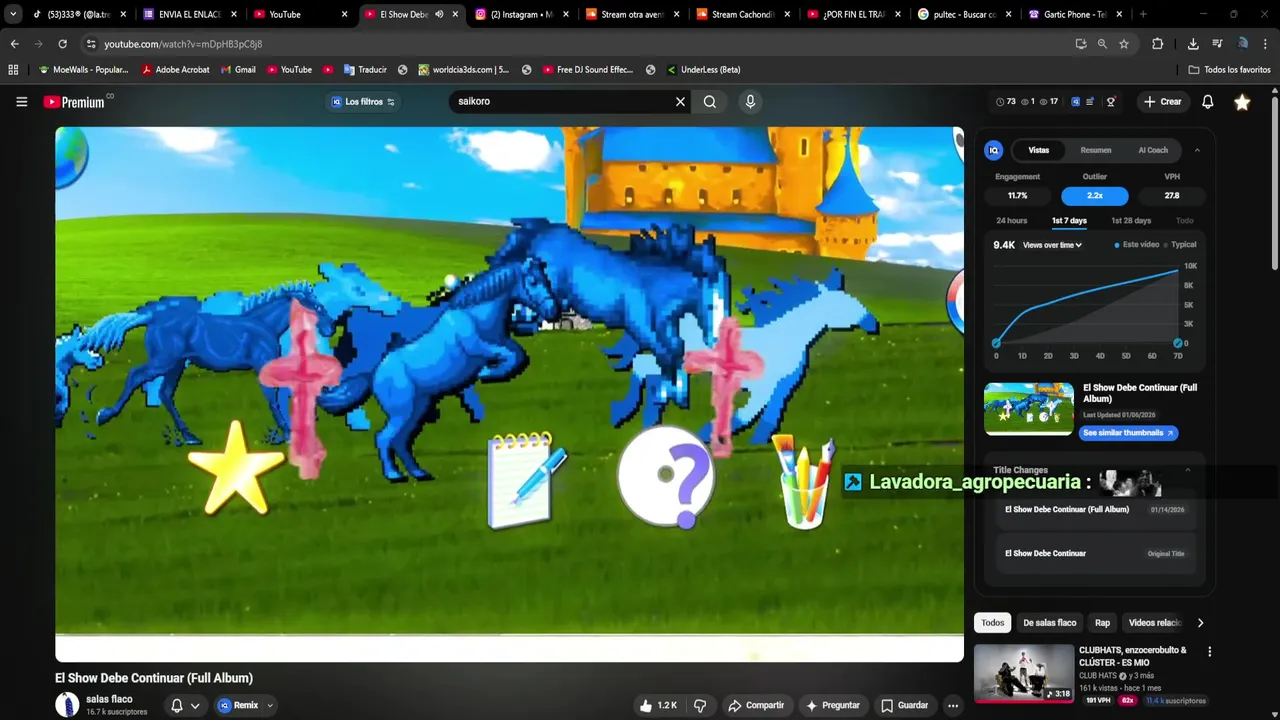Open Chrome tab search dropdown
This screenshot has width=1280, height=720.
tap(13, 14)
